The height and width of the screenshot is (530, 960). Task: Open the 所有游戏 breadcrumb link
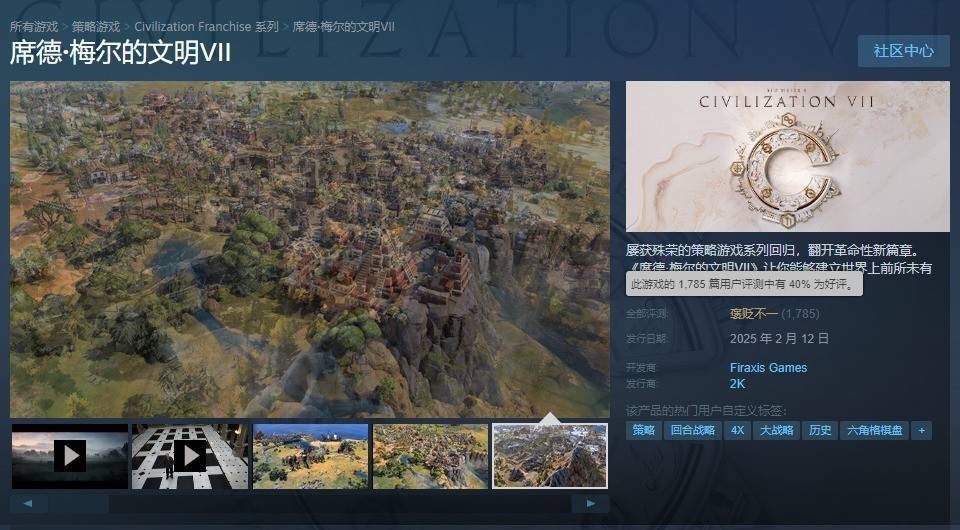(x=34, y=27)
